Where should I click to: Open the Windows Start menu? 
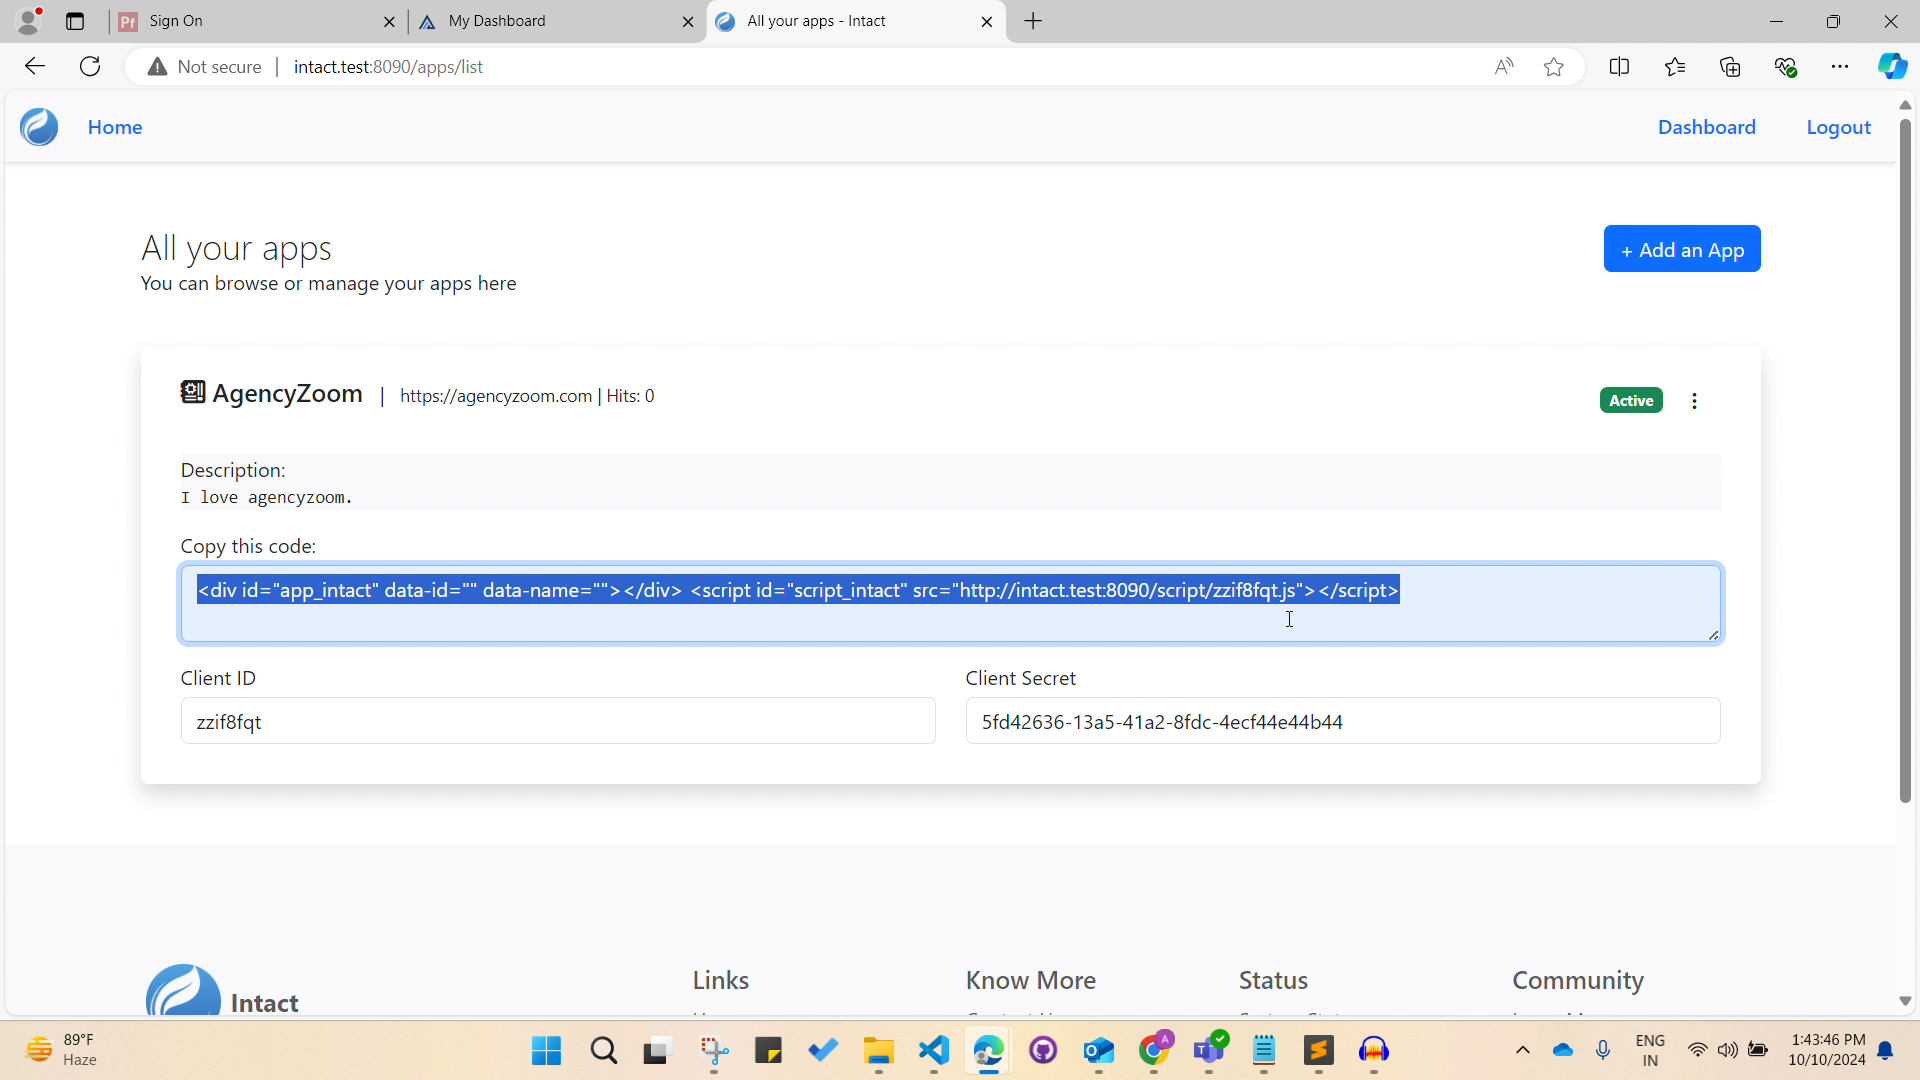tap(547, 1051)
